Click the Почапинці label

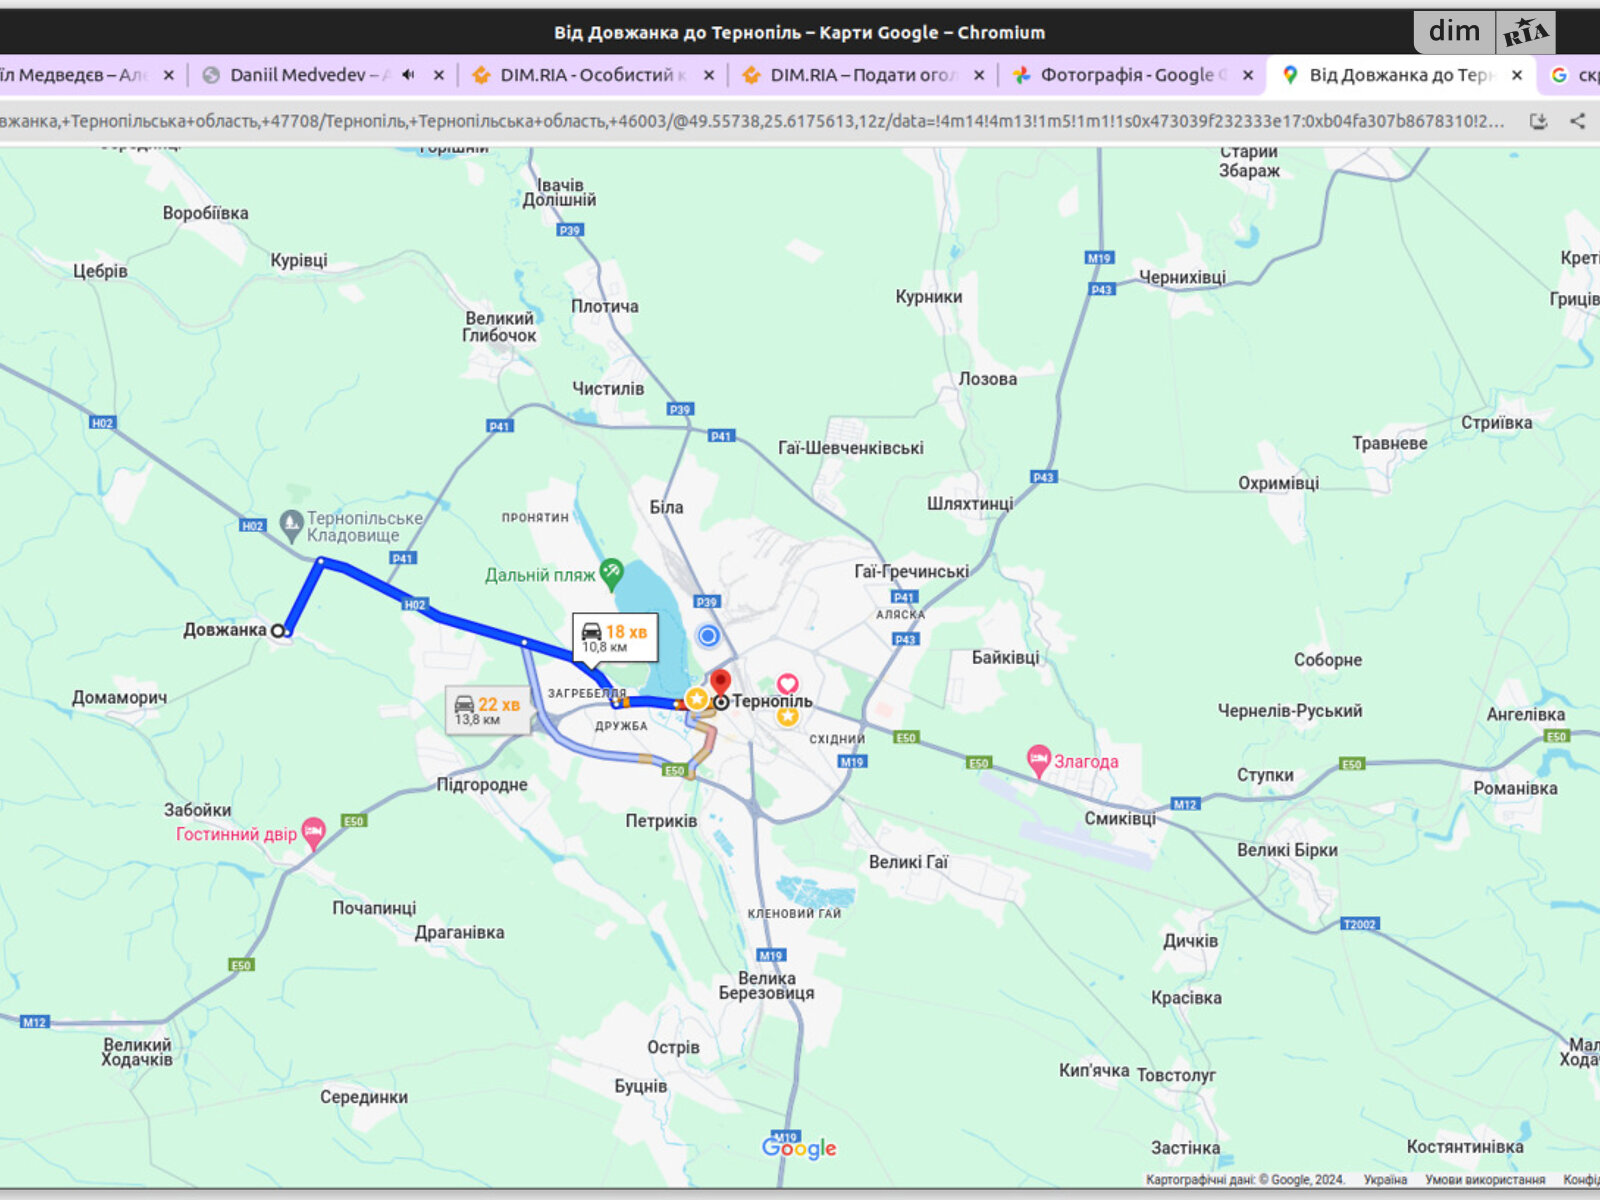pyautogui.click(x=374, y=908)
